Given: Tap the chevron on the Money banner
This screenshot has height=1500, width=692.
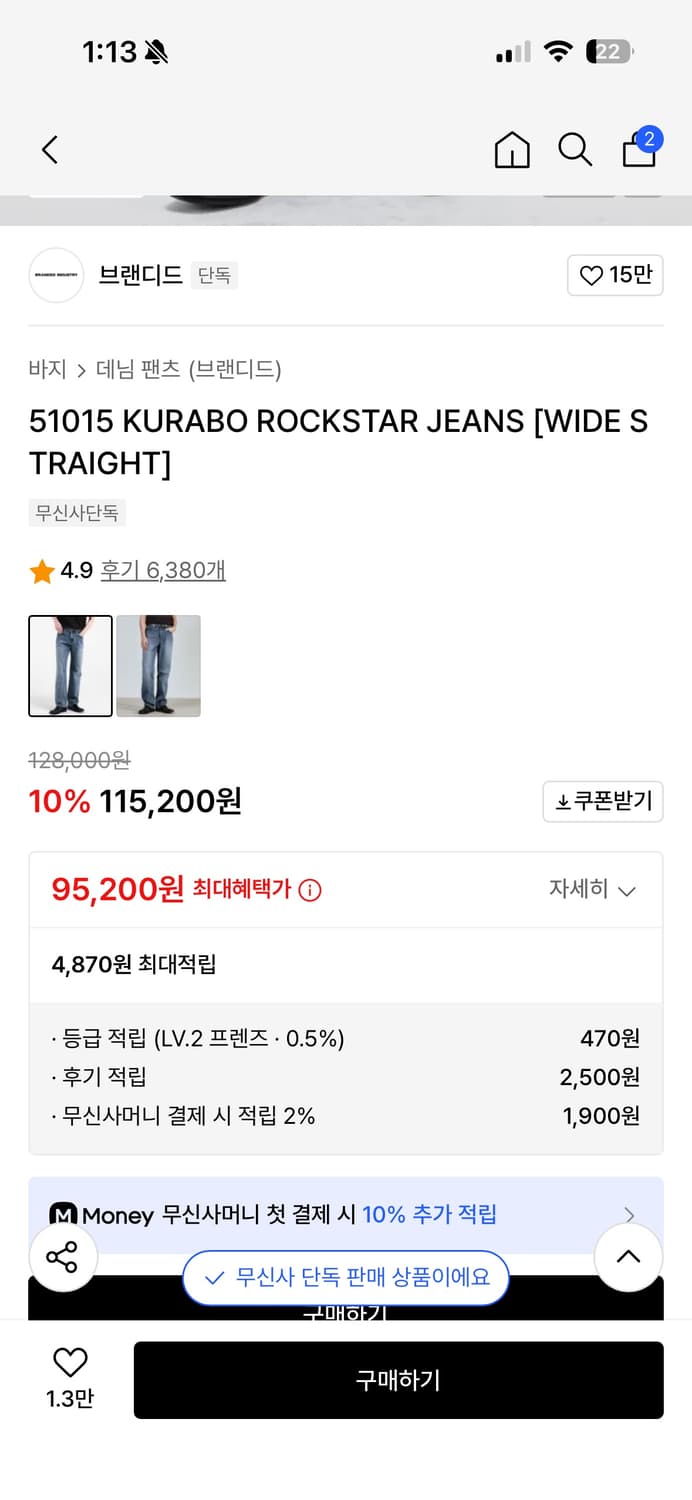Looking at the screenshot, I should click(x=629, y=1215).
